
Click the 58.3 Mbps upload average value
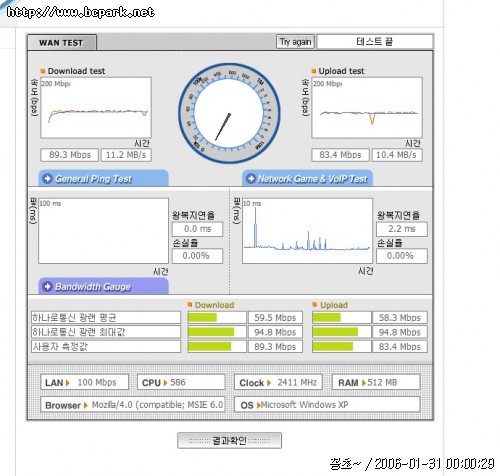(x=400, y=318)
